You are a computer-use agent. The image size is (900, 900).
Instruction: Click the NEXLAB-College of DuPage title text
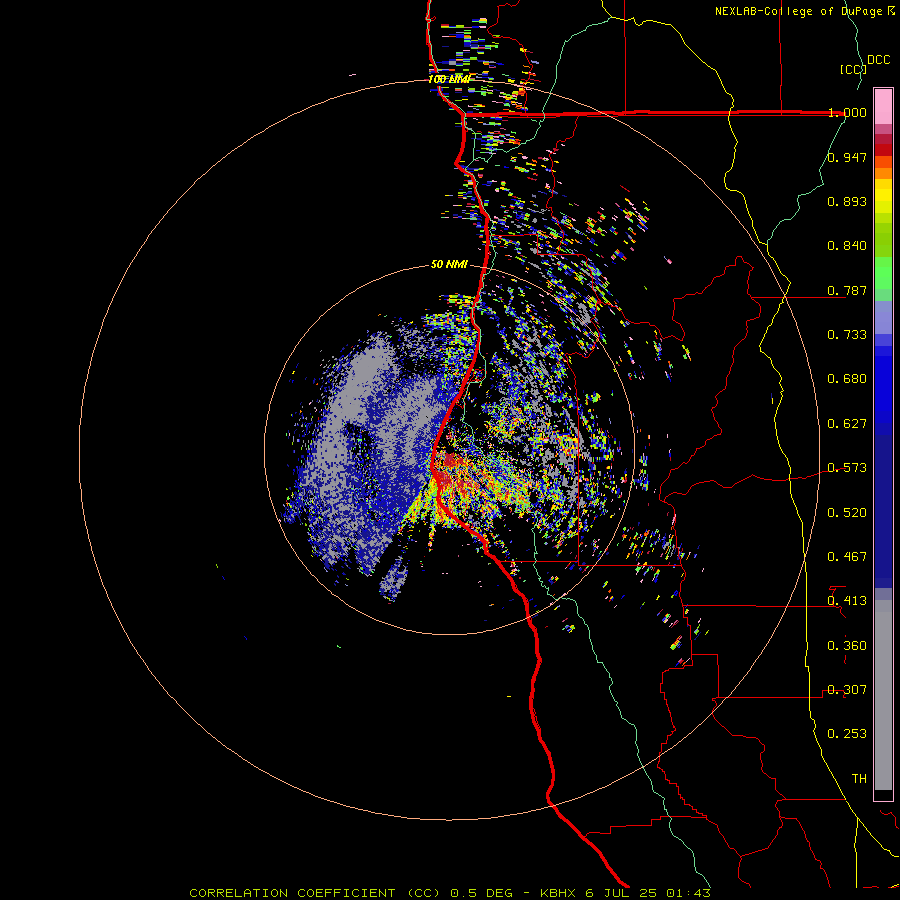(x=800, y=11)
